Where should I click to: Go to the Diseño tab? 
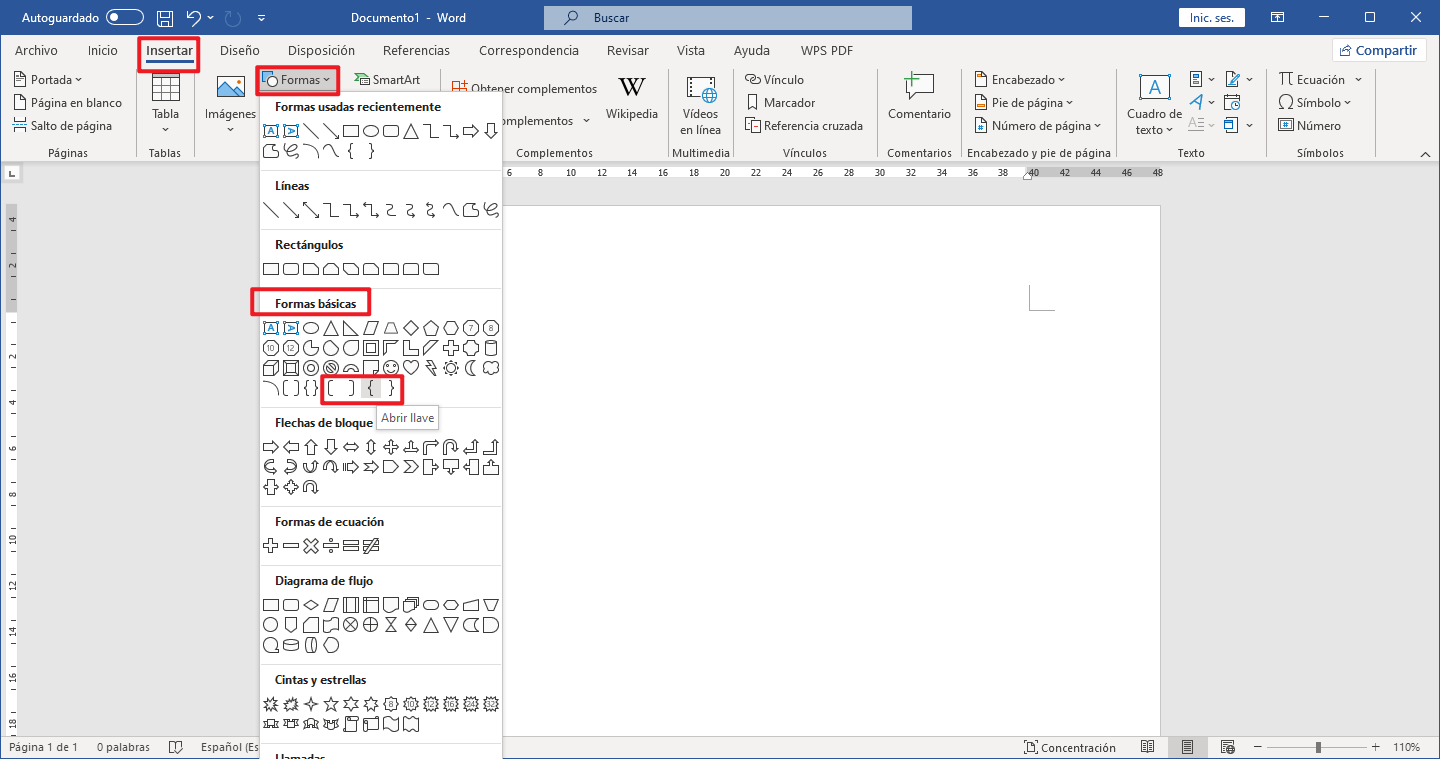tap(240, 50)
